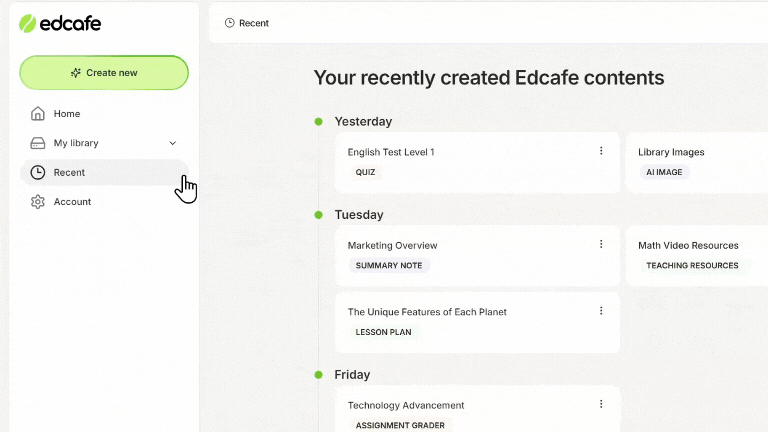Click the Friday timeline marker dot
Image resolution: width=768 pixels, height=432 pixels.
tap(318, 375)
